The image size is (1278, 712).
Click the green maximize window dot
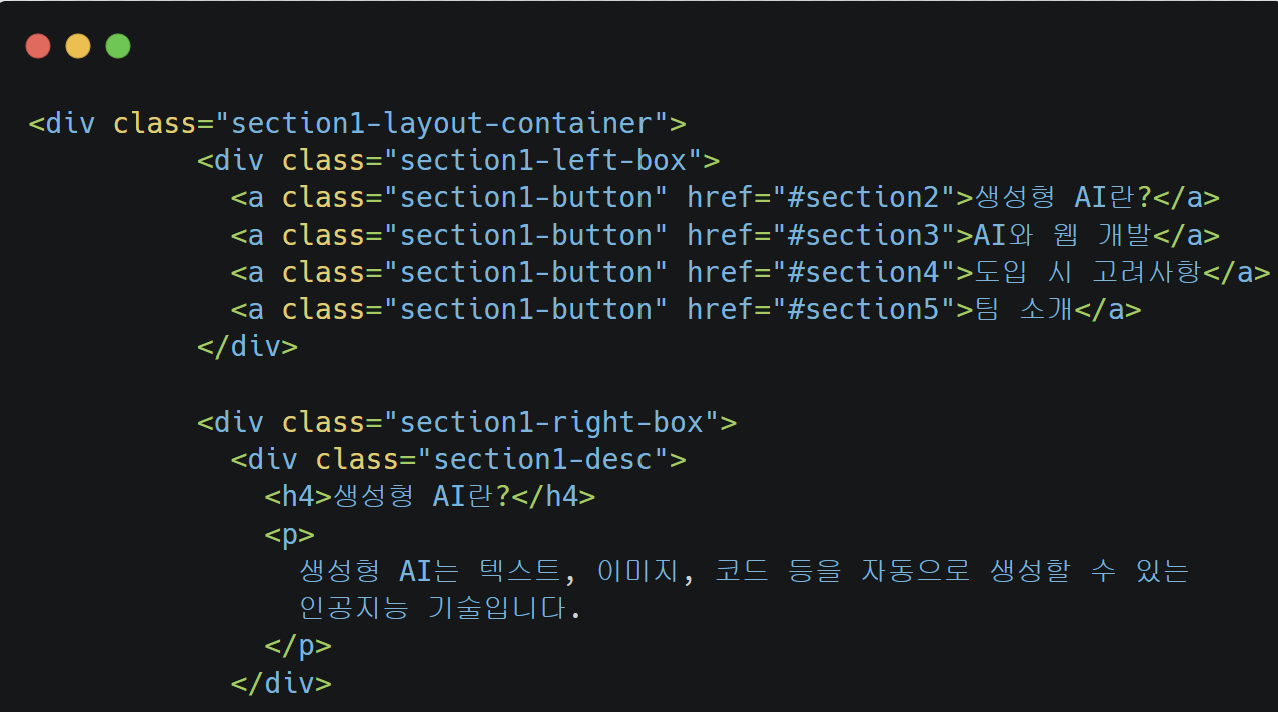pos(118,46)
